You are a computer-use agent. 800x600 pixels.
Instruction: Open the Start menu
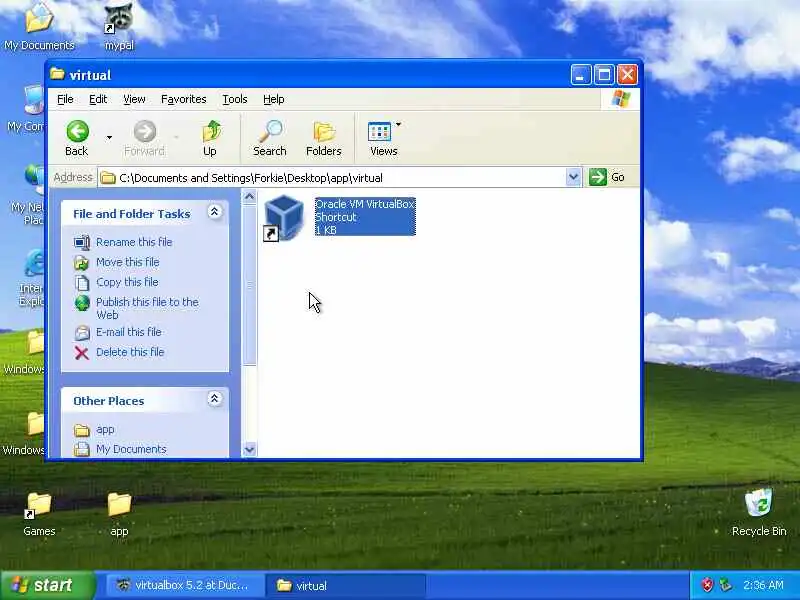pyautogui.click(x=47, y=585)
